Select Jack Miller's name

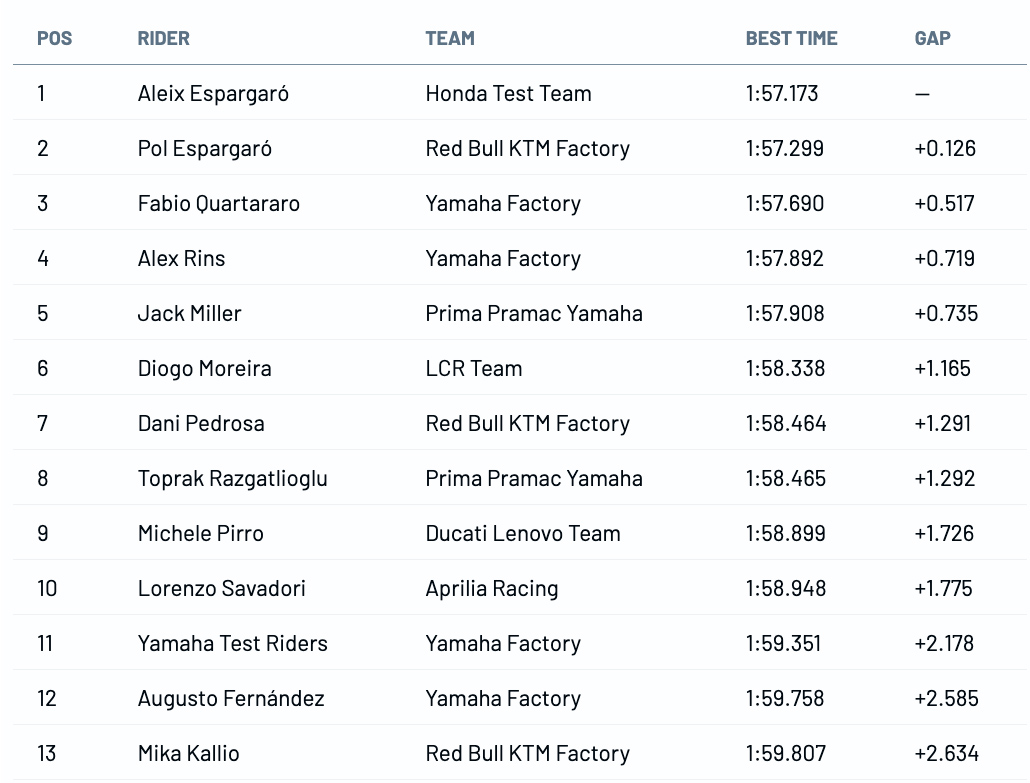189,314
